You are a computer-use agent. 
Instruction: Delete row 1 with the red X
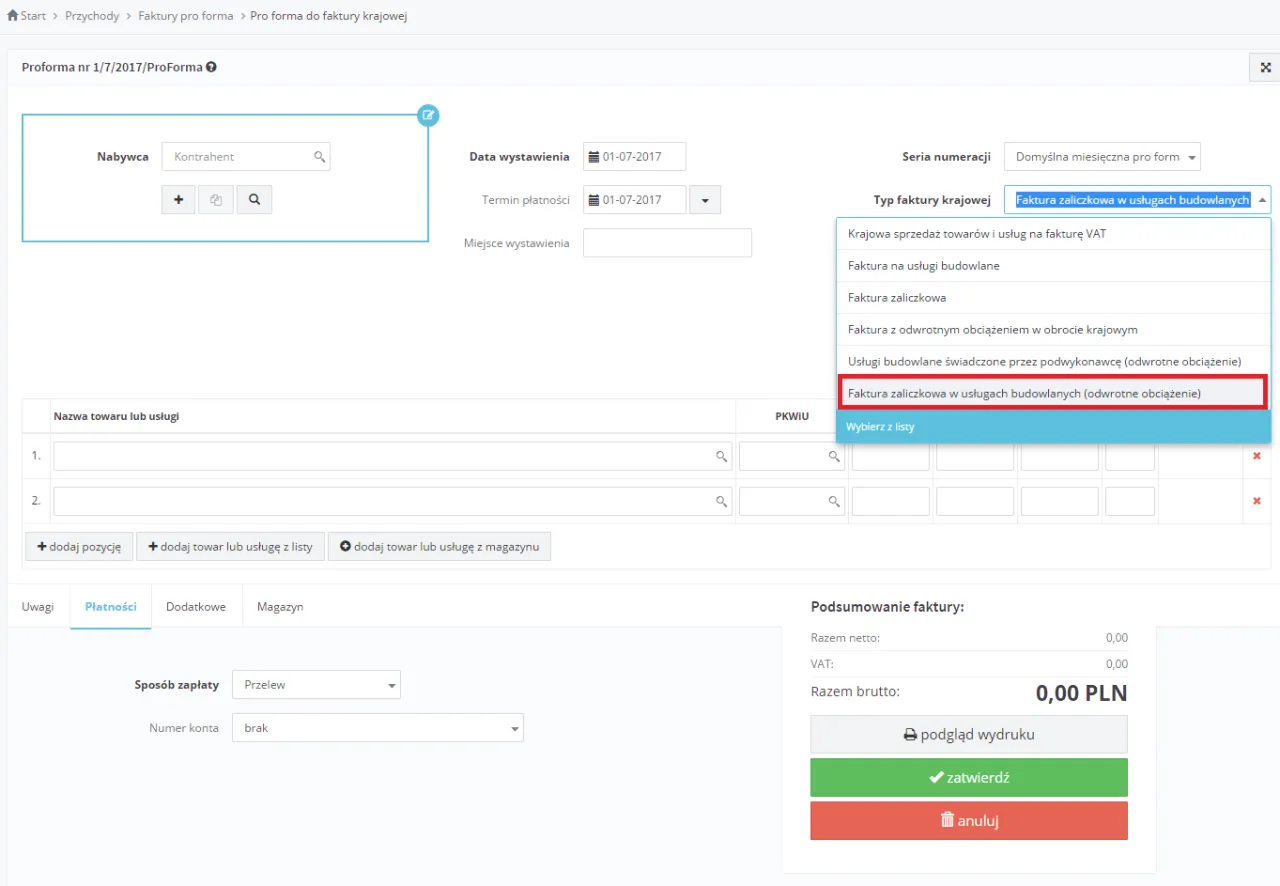pyautogui.click(x=1257, y=456)
